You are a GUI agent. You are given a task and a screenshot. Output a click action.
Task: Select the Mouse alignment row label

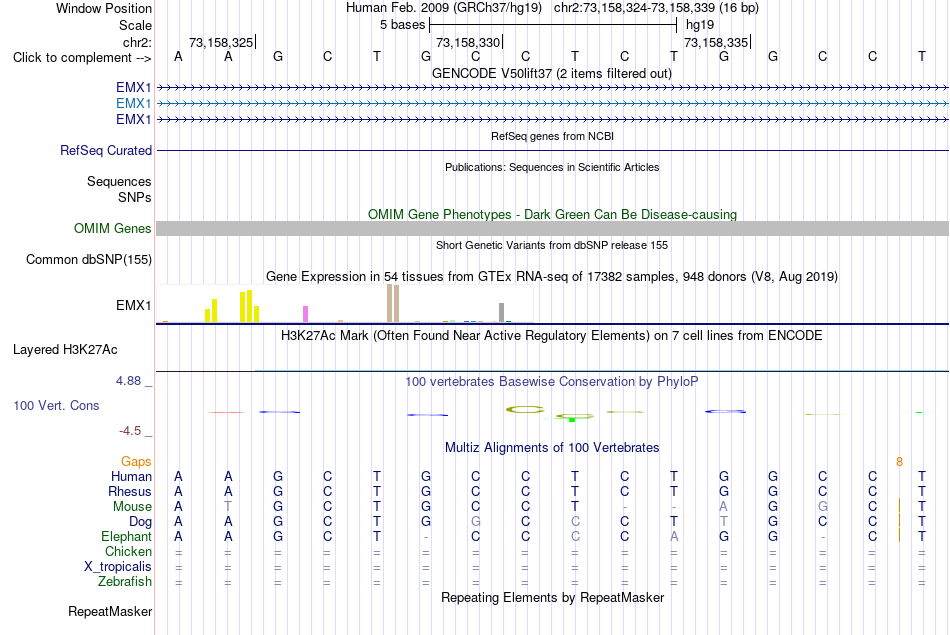132,507
